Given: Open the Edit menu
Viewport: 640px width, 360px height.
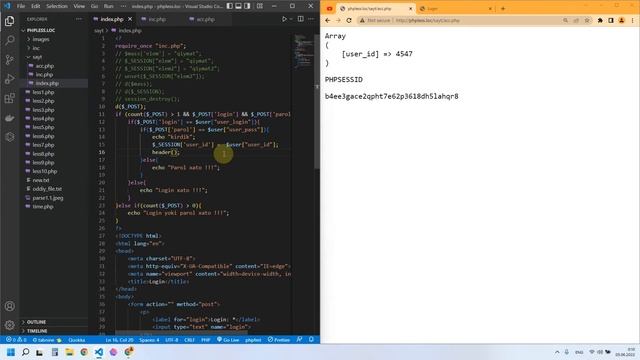Looking at the screenshot, I should tap(36, 6).
